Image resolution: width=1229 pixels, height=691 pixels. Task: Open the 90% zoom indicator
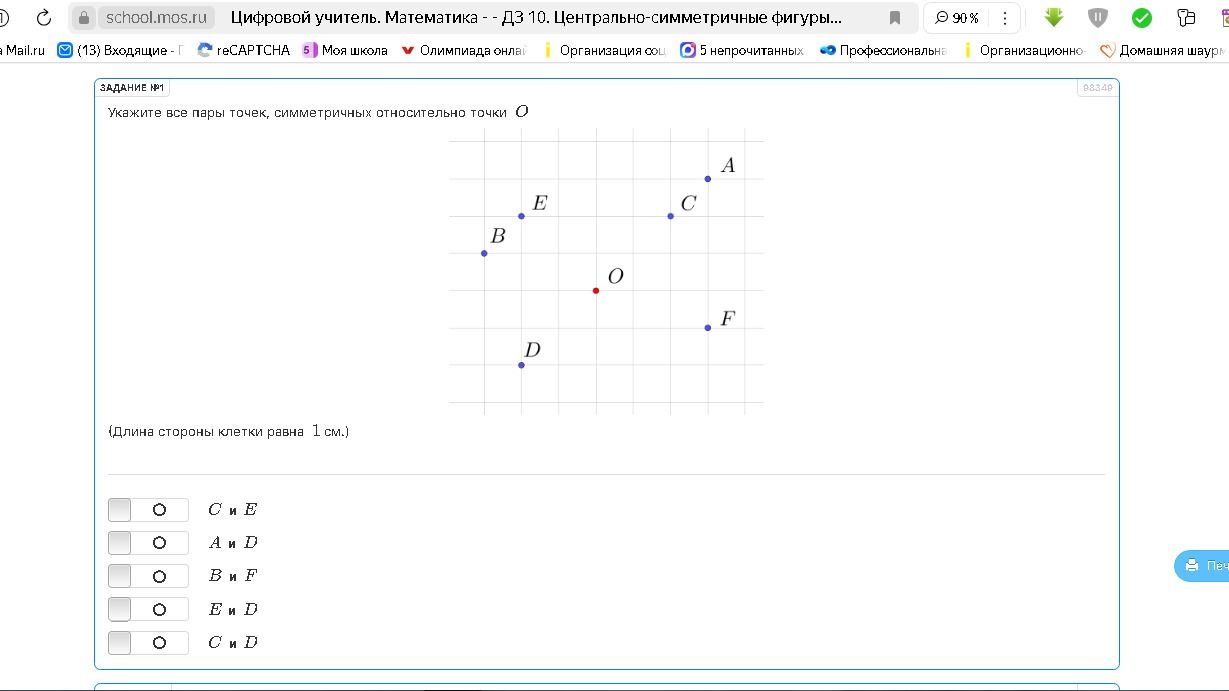[x=957, y=18]
